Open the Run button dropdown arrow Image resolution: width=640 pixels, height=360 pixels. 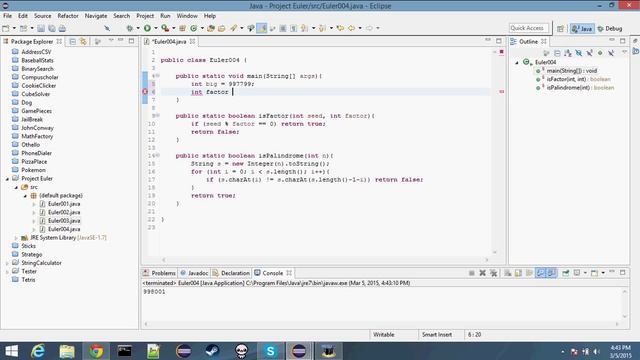pos(155,28)
